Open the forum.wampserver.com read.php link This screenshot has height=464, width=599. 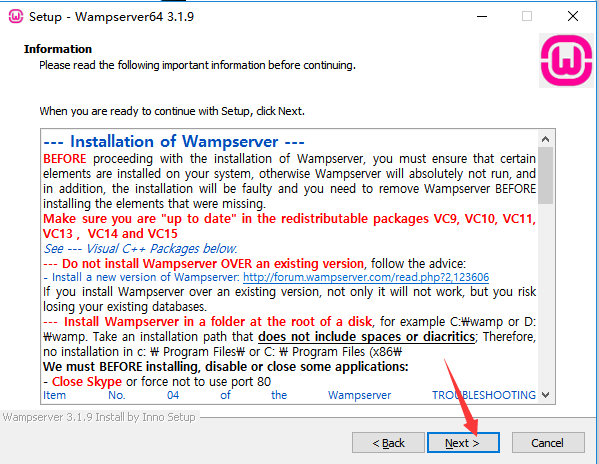coord(366,277)
